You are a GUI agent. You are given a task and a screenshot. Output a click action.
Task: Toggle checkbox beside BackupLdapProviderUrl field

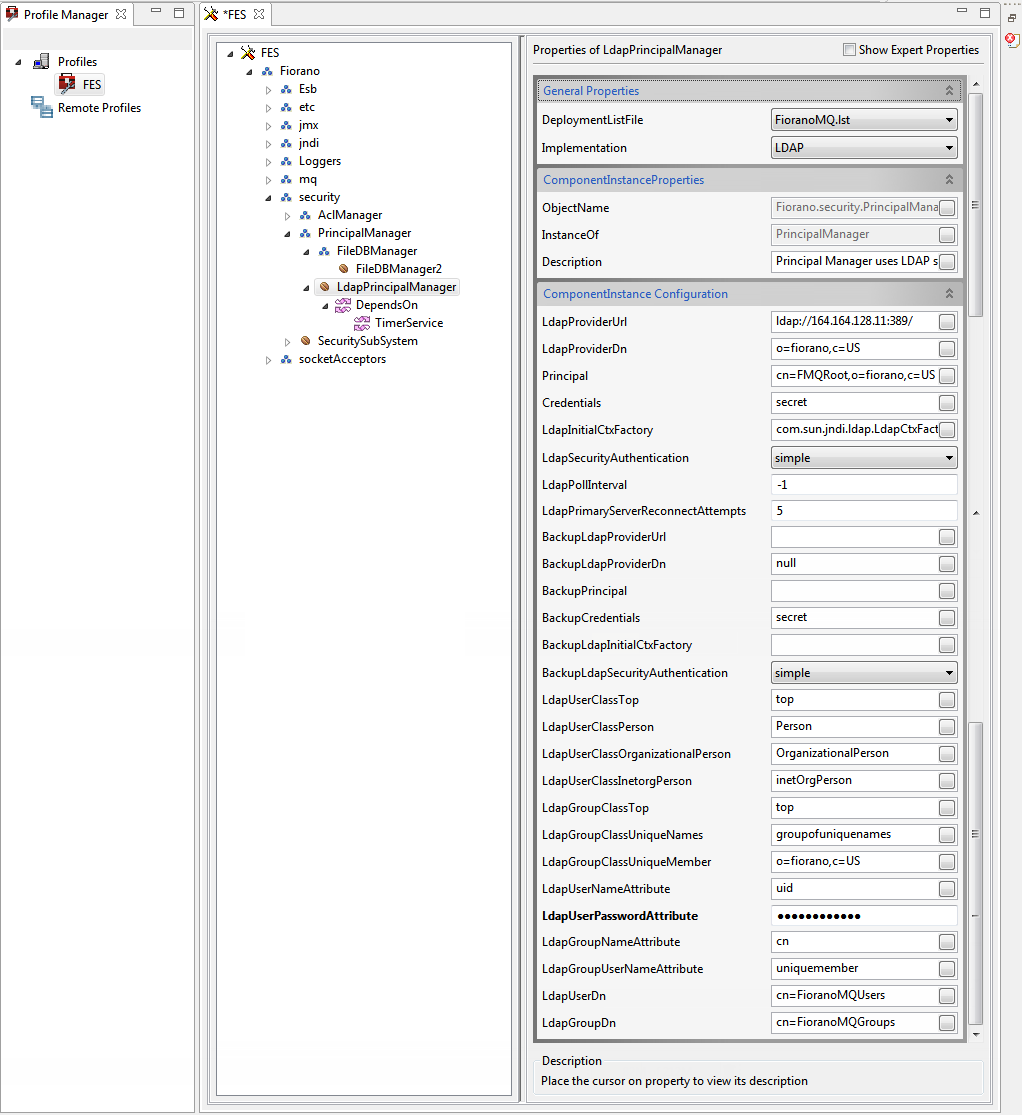click(x=947, y=537)
